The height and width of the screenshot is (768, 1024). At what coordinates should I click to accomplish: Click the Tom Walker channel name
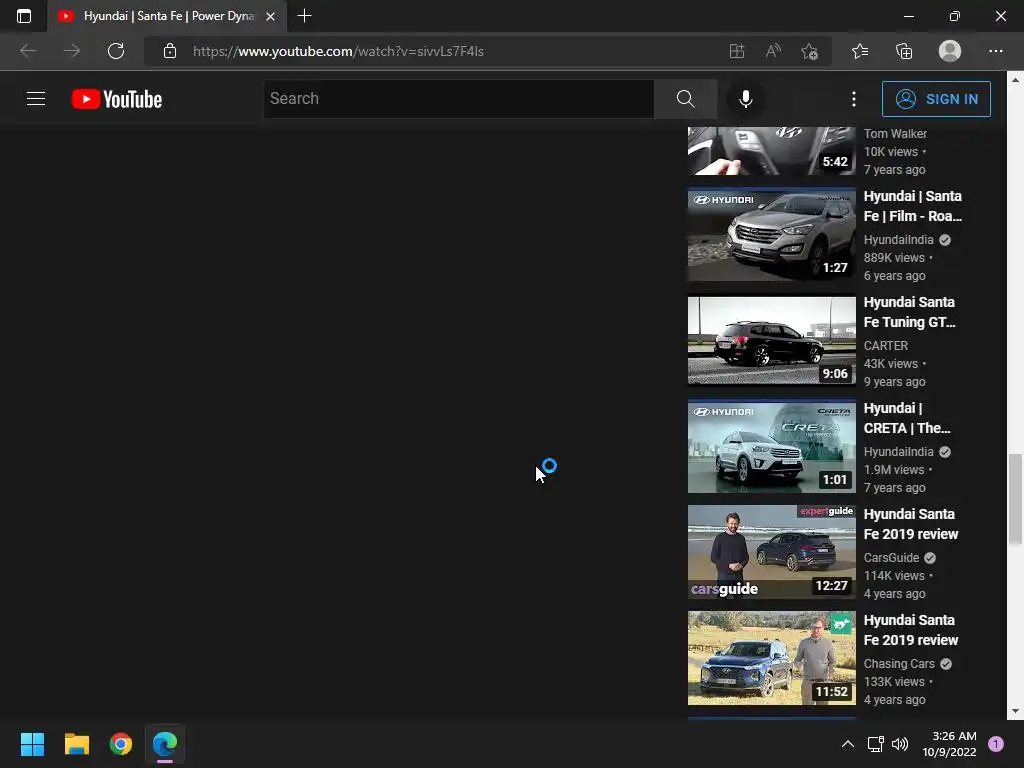[x=895, y=133]
